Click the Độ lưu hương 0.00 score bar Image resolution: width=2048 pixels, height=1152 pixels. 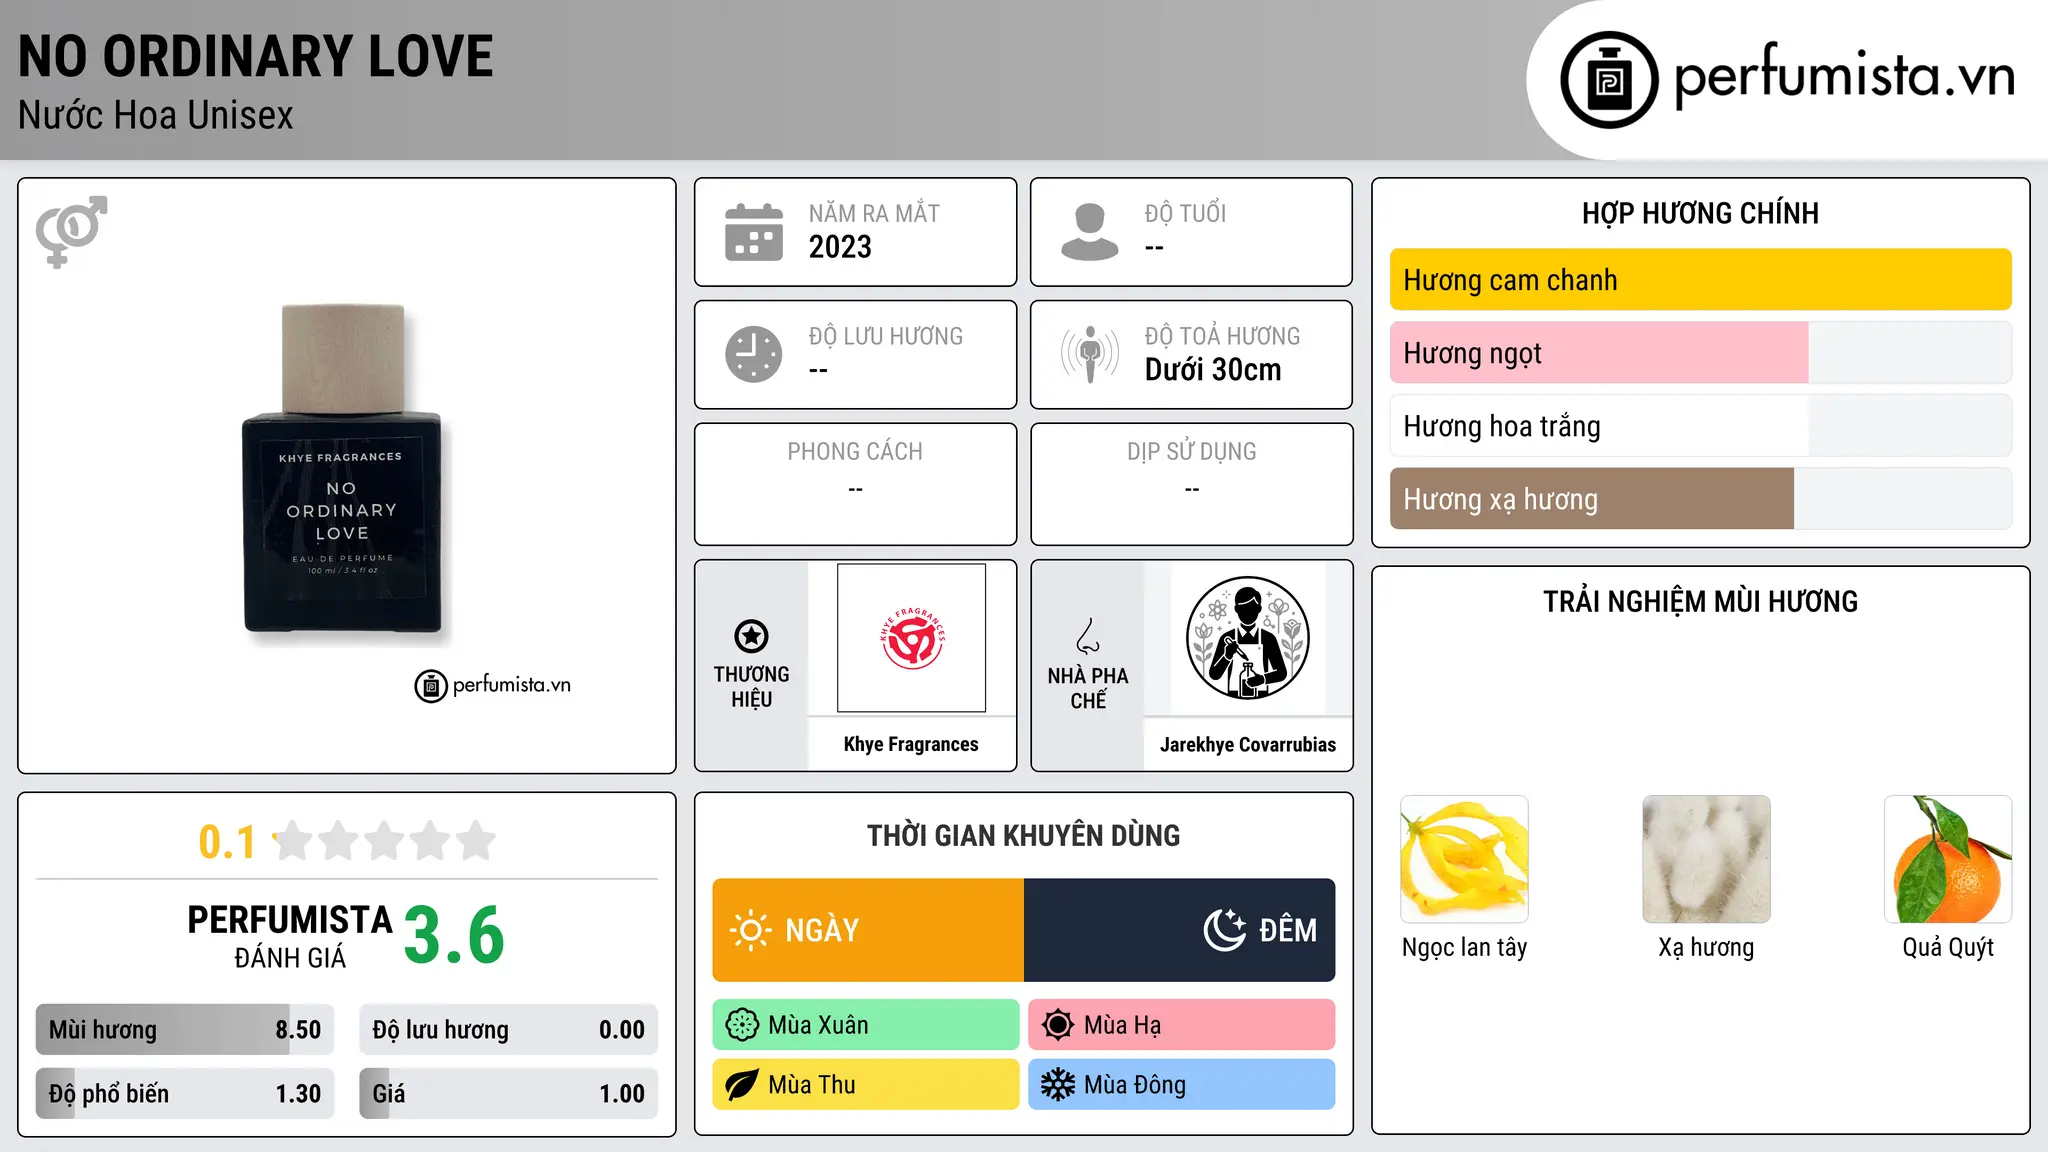tap(509, 1030)
